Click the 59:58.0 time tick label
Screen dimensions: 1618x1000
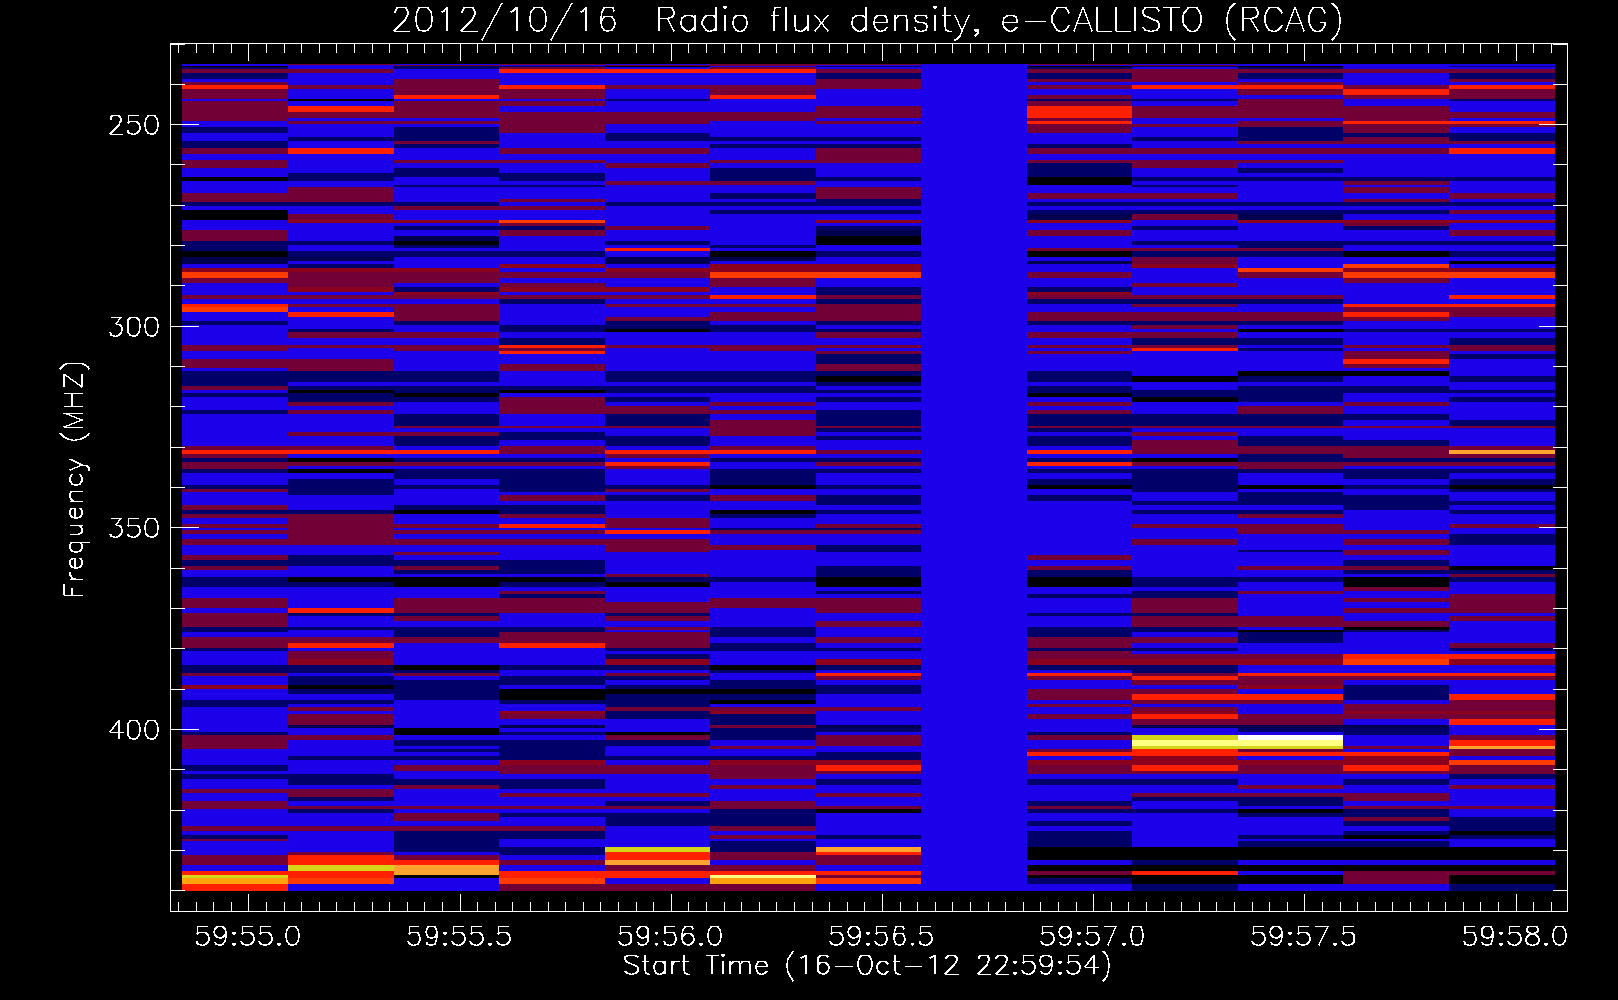[x=1515, y=936]
